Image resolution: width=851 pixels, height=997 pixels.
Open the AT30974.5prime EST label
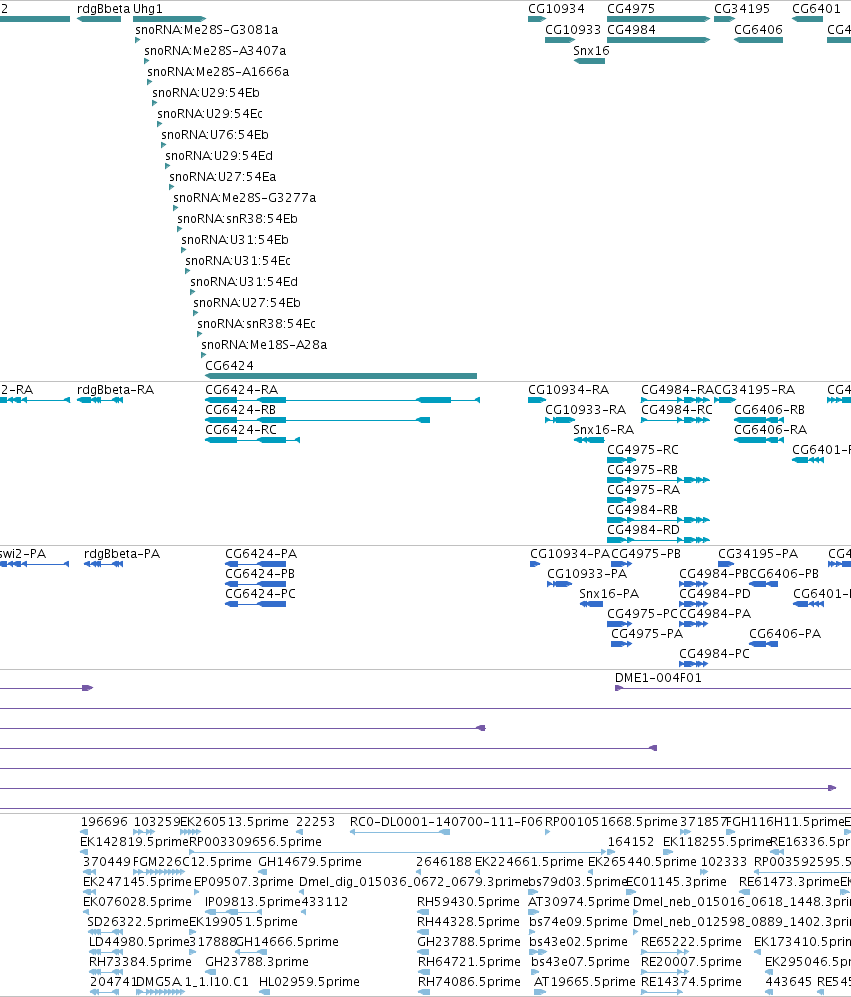[x=579, y=902]
